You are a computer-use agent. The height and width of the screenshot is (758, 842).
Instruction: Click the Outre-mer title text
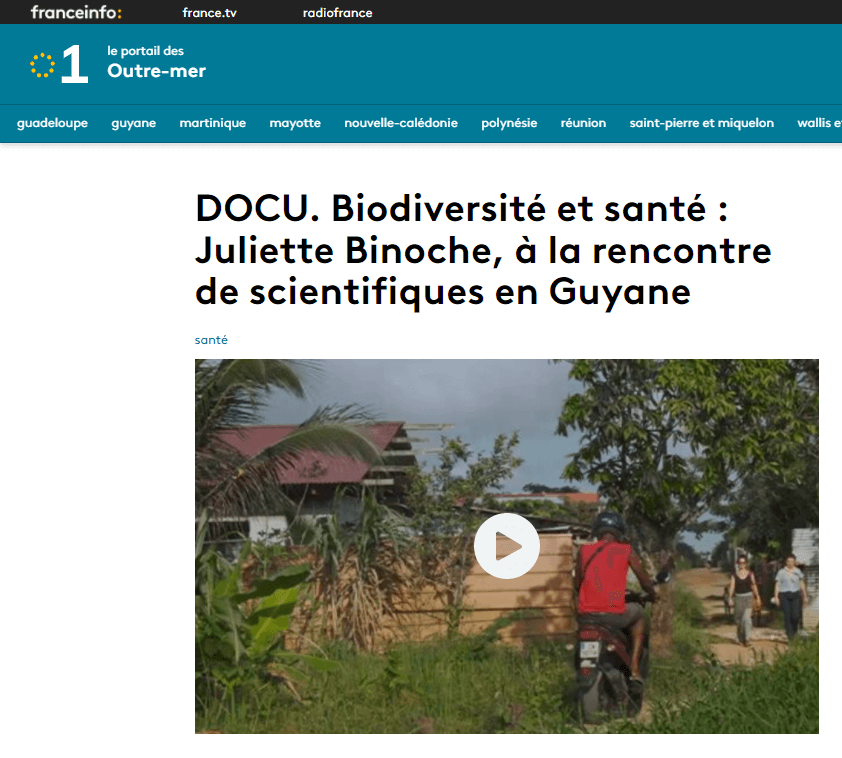click(x=156, y=71)
